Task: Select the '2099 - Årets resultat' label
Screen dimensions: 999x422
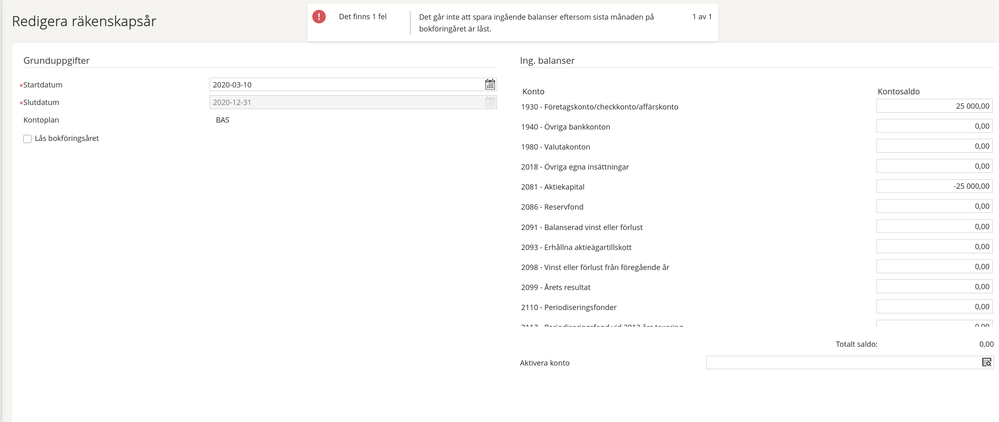Action: [557, 287]
